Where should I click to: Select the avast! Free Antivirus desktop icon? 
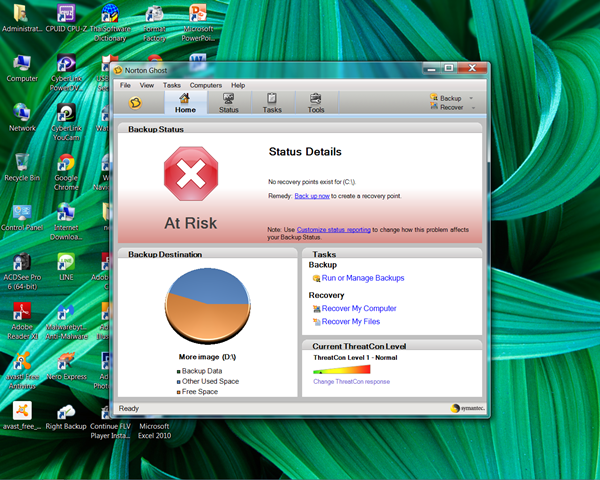click(22, 371)
